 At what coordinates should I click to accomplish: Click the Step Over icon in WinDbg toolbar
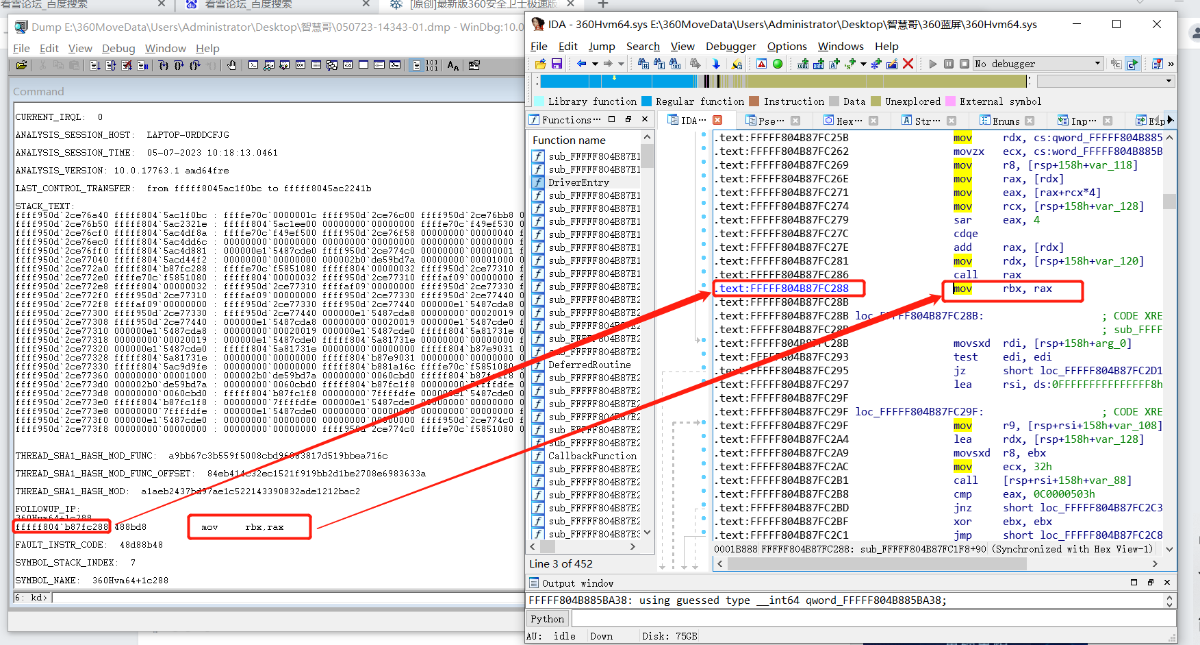(179, 65)
